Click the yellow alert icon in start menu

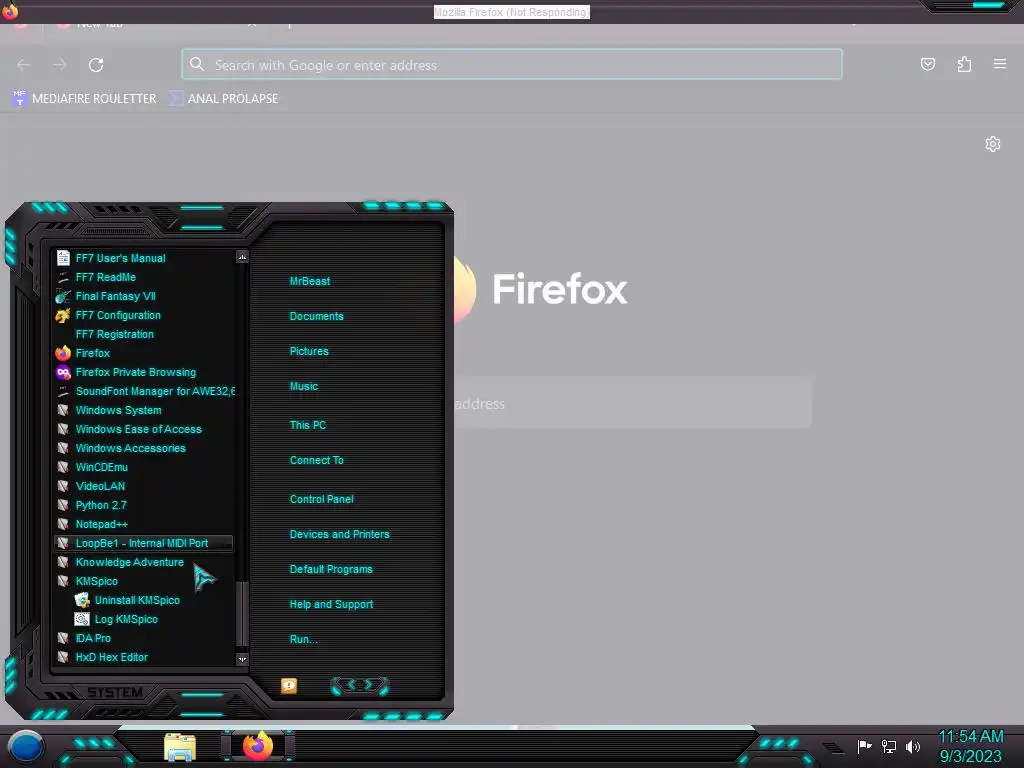(289, 685)
